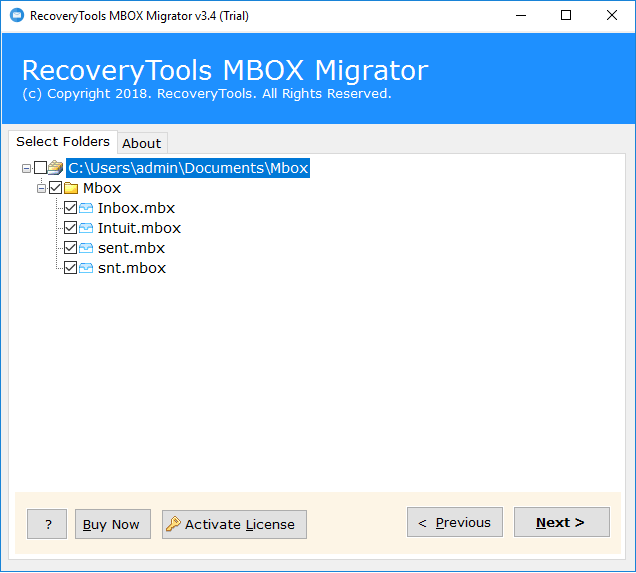636x573 pixels.
Task: Open the Activate License dialog
Action: (x=234, y=524)
